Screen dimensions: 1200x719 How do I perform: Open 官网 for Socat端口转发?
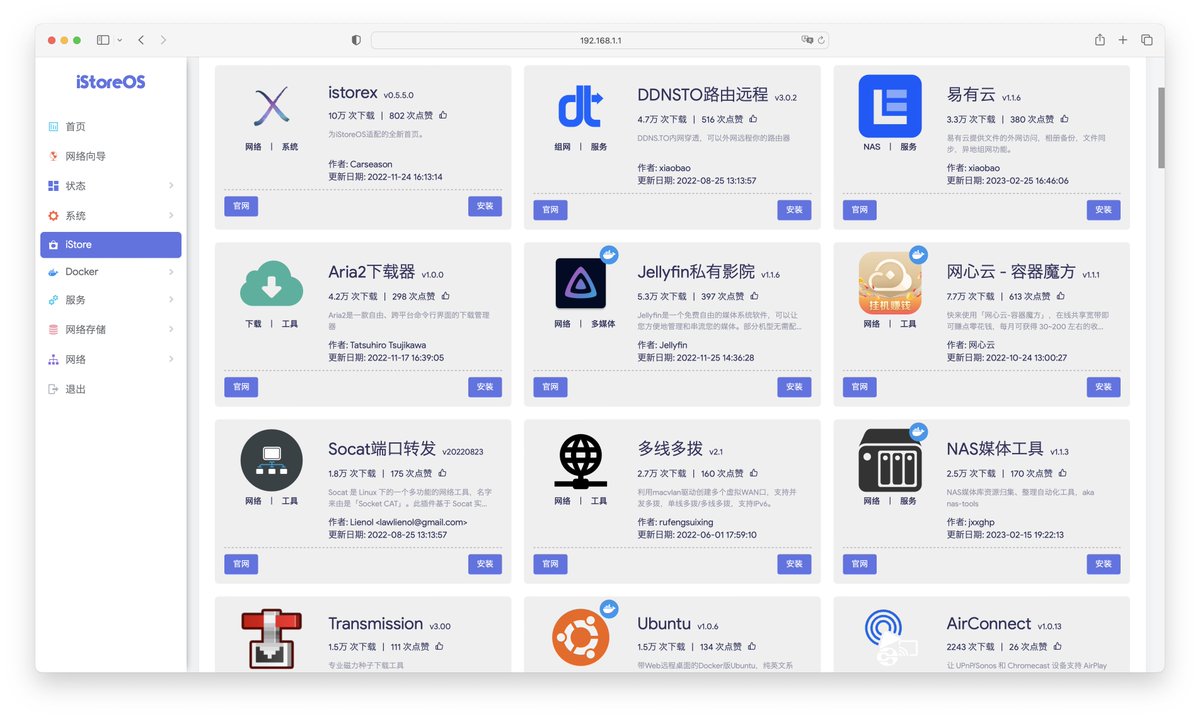[241, 564]
